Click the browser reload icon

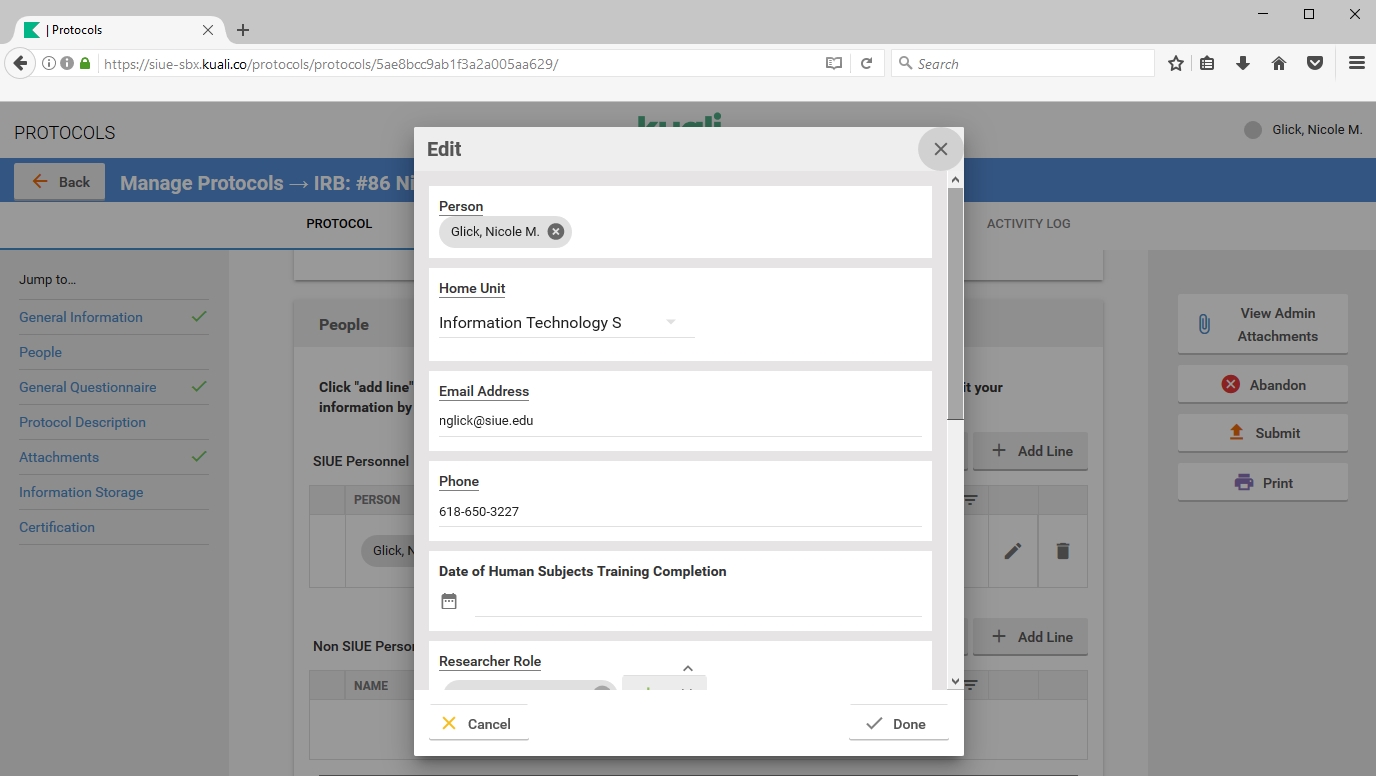[867, 63]
